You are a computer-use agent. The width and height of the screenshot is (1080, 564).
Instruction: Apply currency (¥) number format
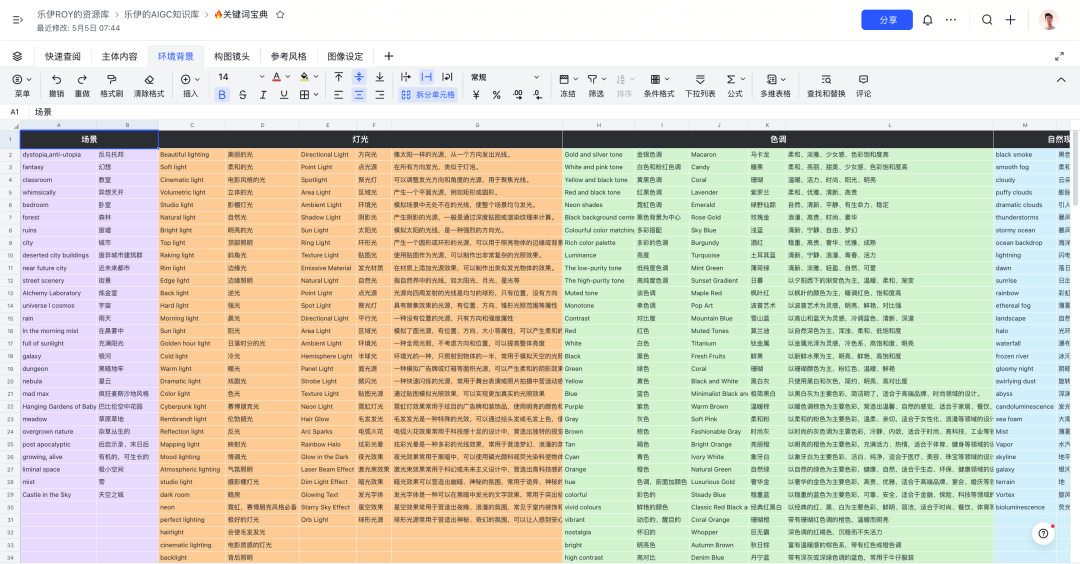click(476, 95)
